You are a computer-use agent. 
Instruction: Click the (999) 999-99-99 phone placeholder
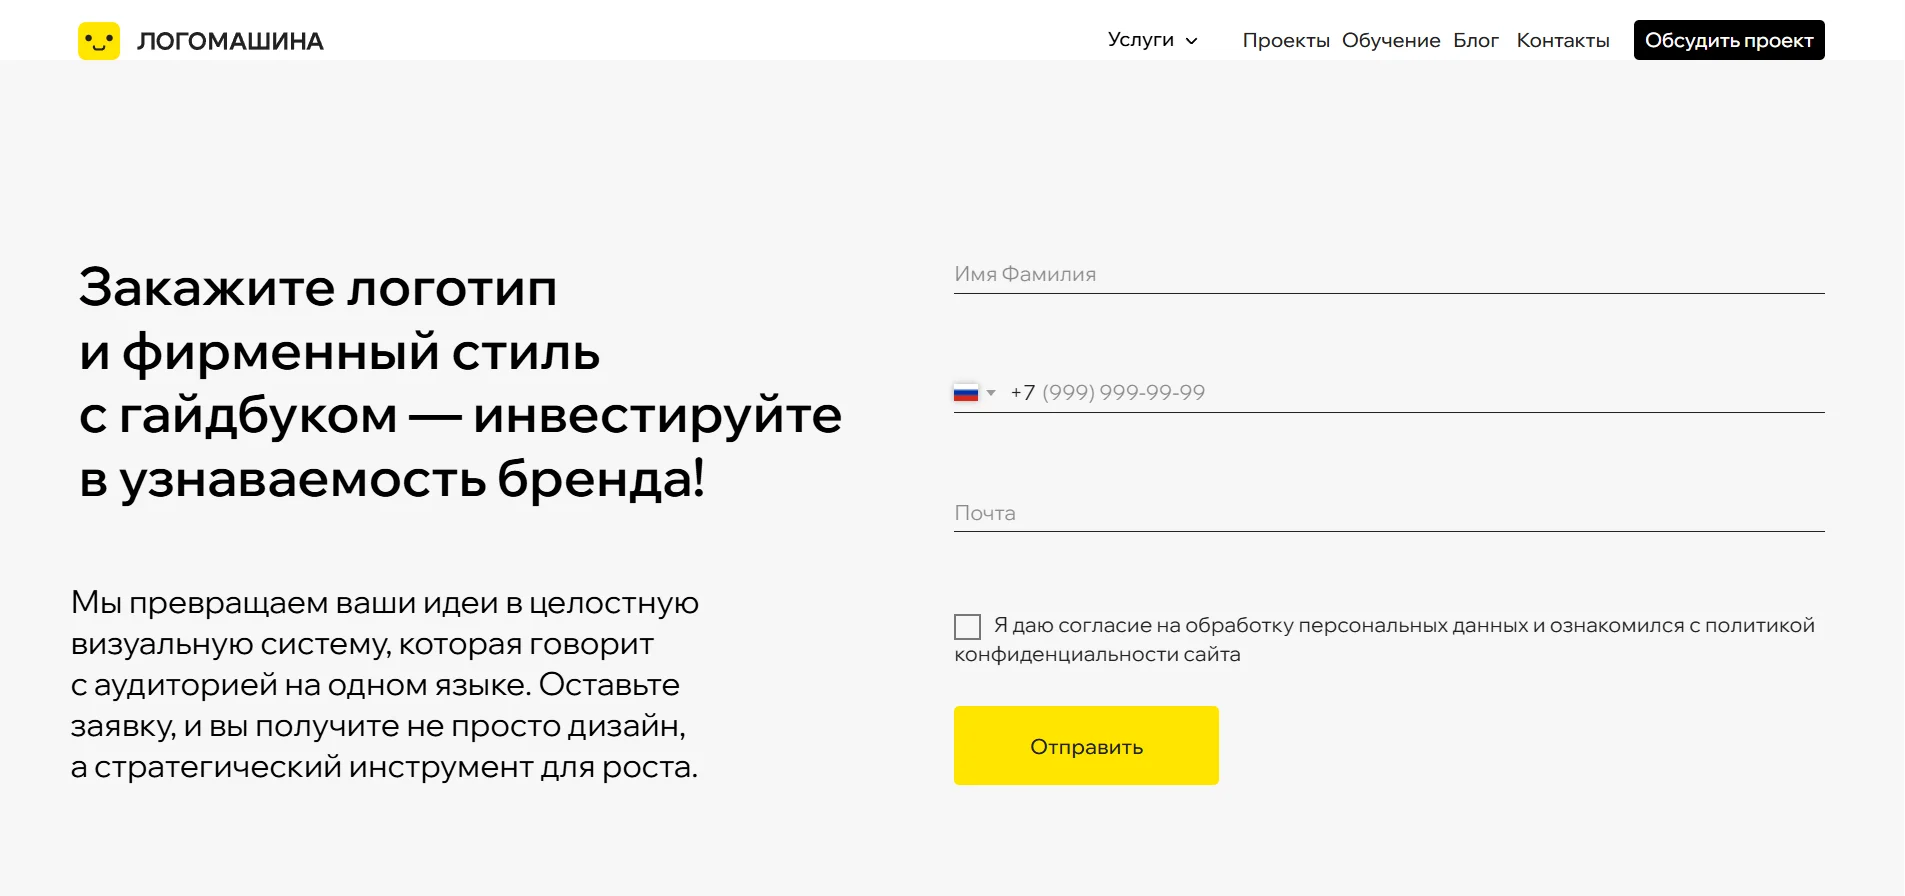click(1123, 393)
